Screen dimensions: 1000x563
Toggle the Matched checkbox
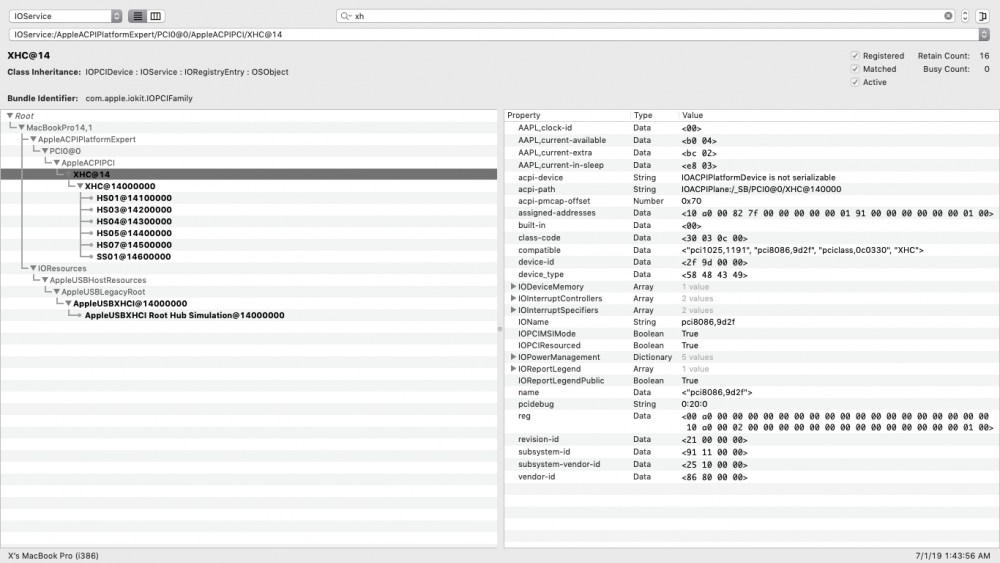coord(855,69)
